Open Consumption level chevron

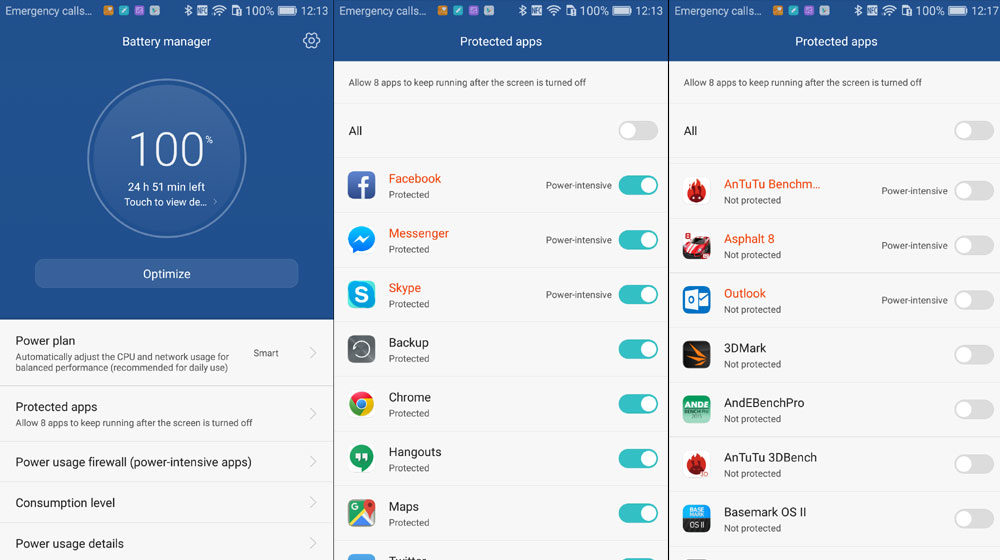click(x=313, y=503)
